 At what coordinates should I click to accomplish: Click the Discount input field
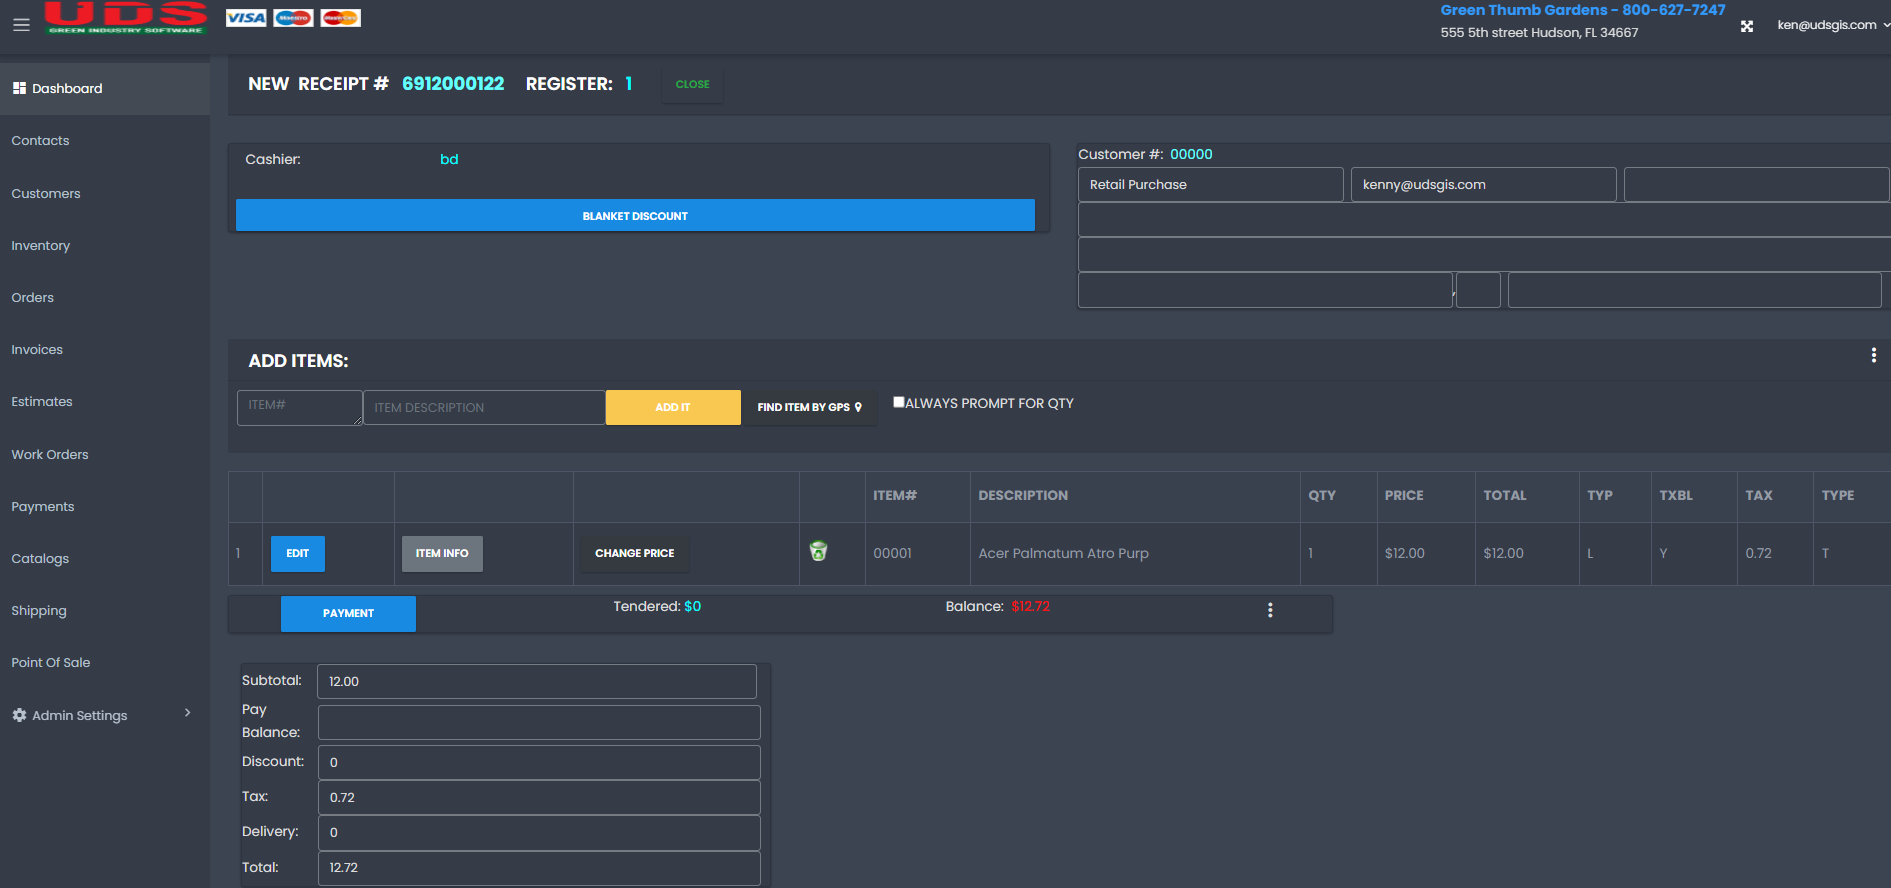click(x=539, y=762)
